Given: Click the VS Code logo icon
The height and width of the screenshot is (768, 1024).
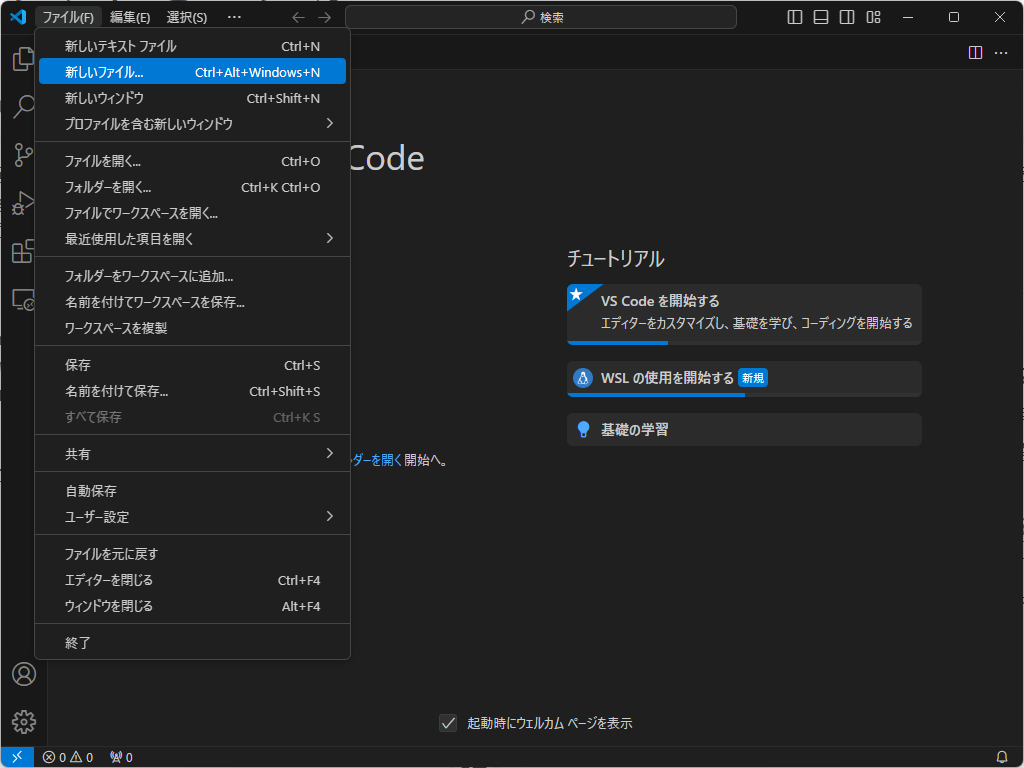Looking at the screenshot, I should [18, 17].
